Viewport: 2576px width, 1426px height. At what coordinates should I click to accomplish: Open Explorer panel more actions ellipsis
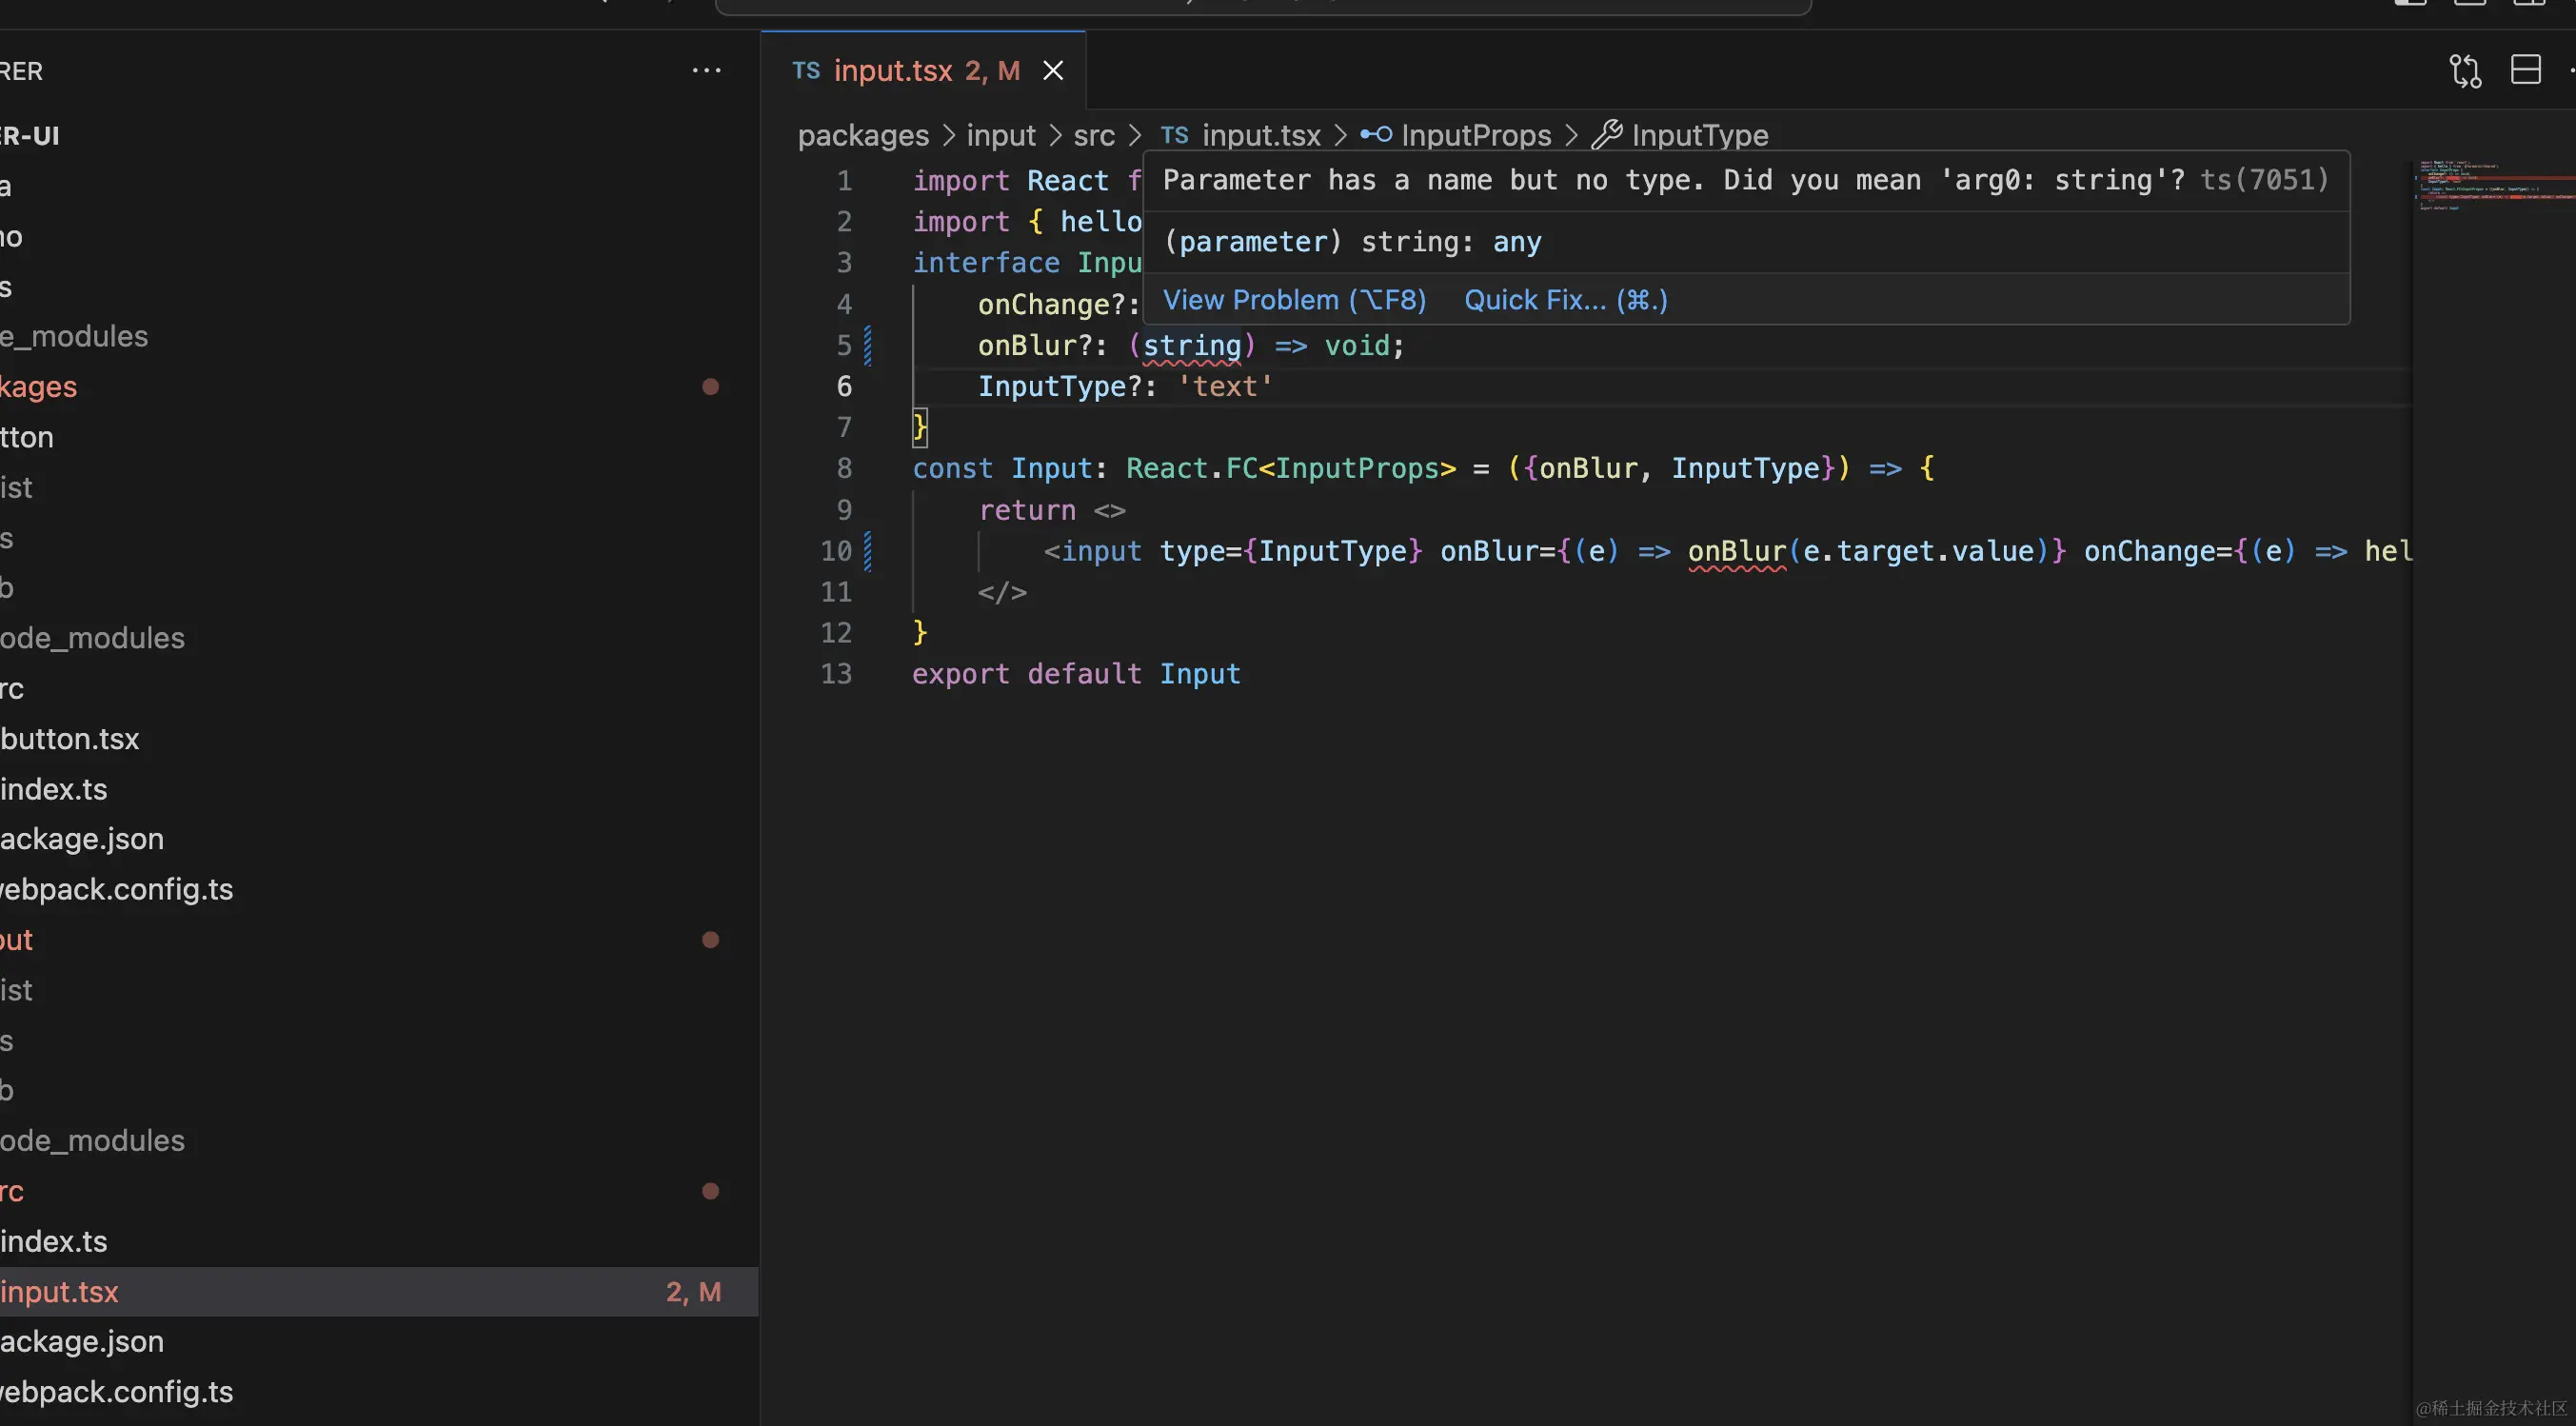706,71
